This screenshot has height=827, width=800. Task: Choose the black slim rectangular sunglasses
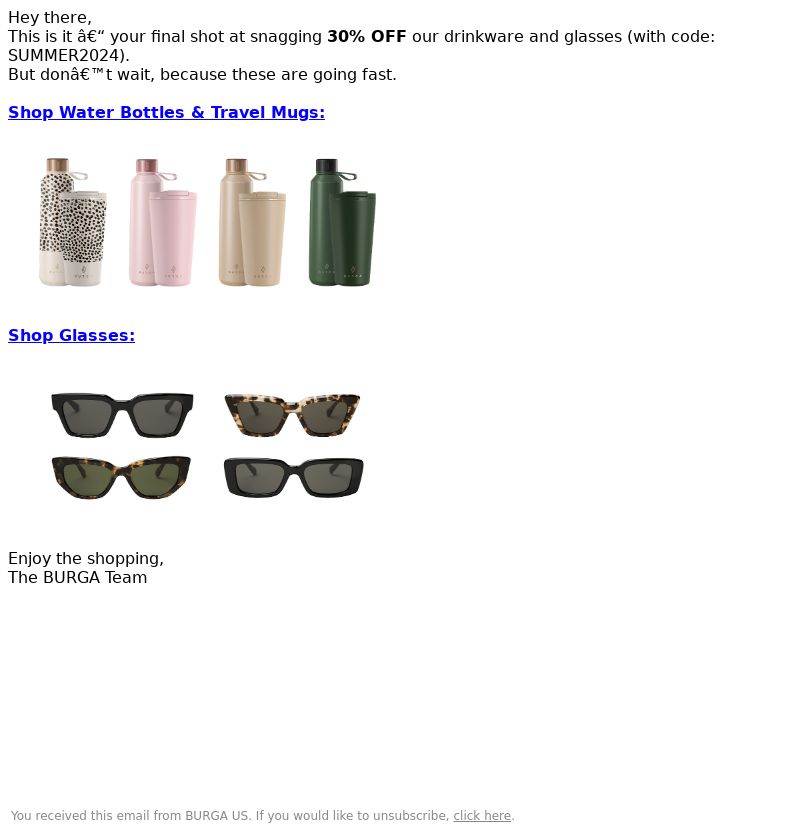293,477
